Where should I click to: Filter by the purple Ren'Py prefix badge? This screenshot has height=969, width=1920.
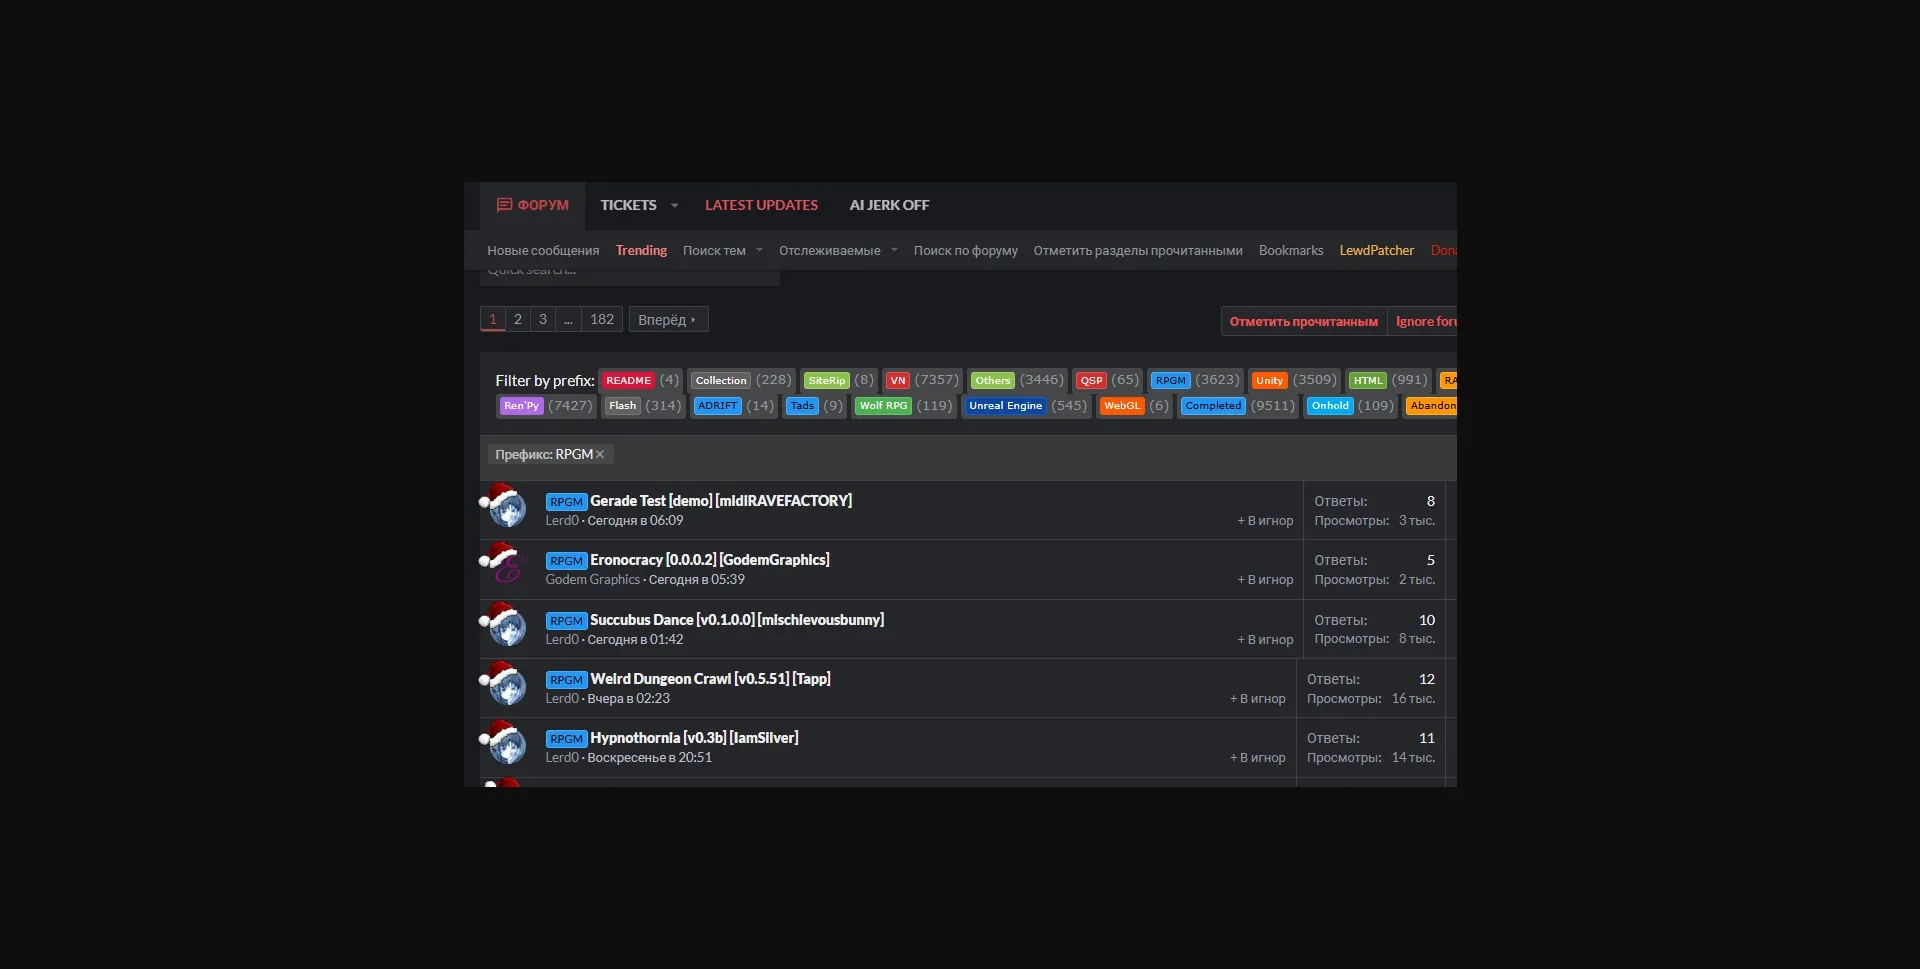(x=521, y=406)
